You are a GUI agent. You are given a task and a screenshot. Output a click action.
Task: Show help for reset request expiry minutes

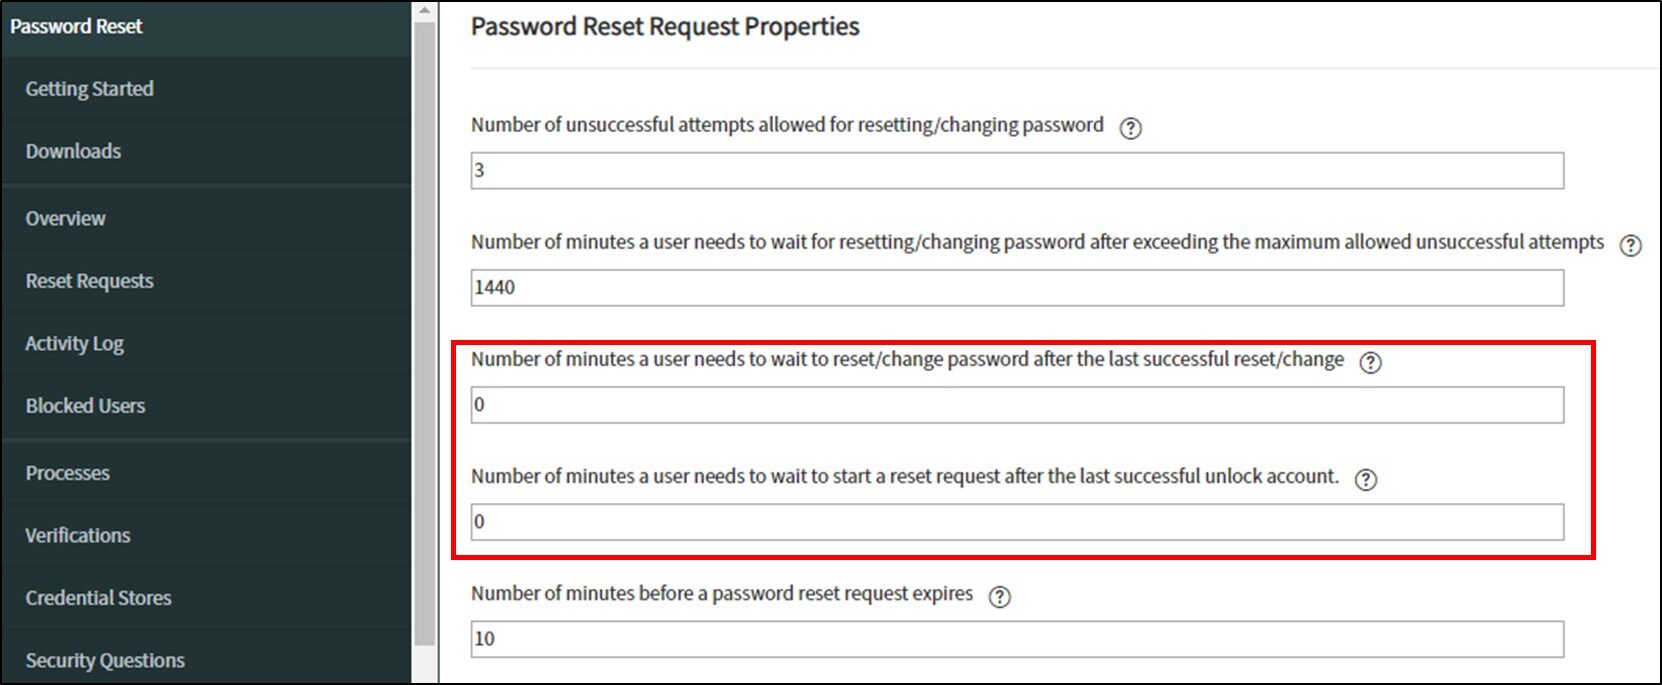point(999,597)
